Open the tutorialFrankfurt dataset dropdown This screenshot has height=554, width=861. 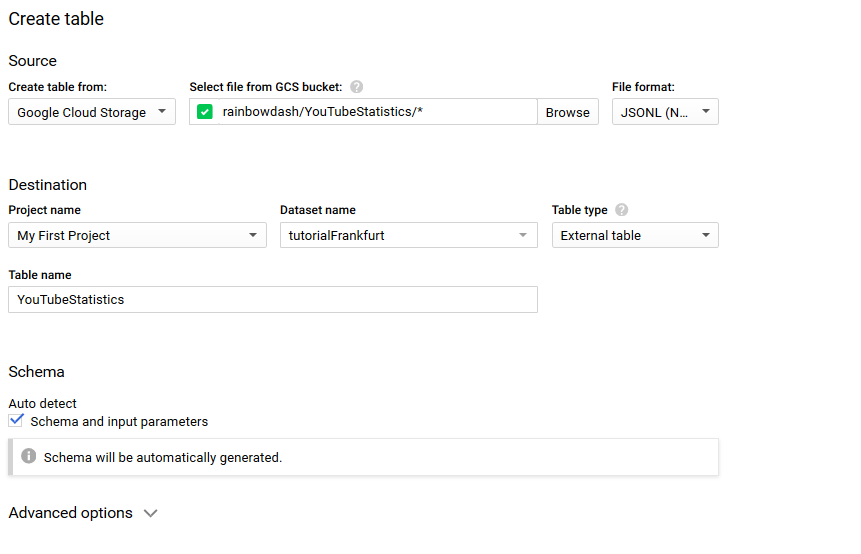pos(409,236)
